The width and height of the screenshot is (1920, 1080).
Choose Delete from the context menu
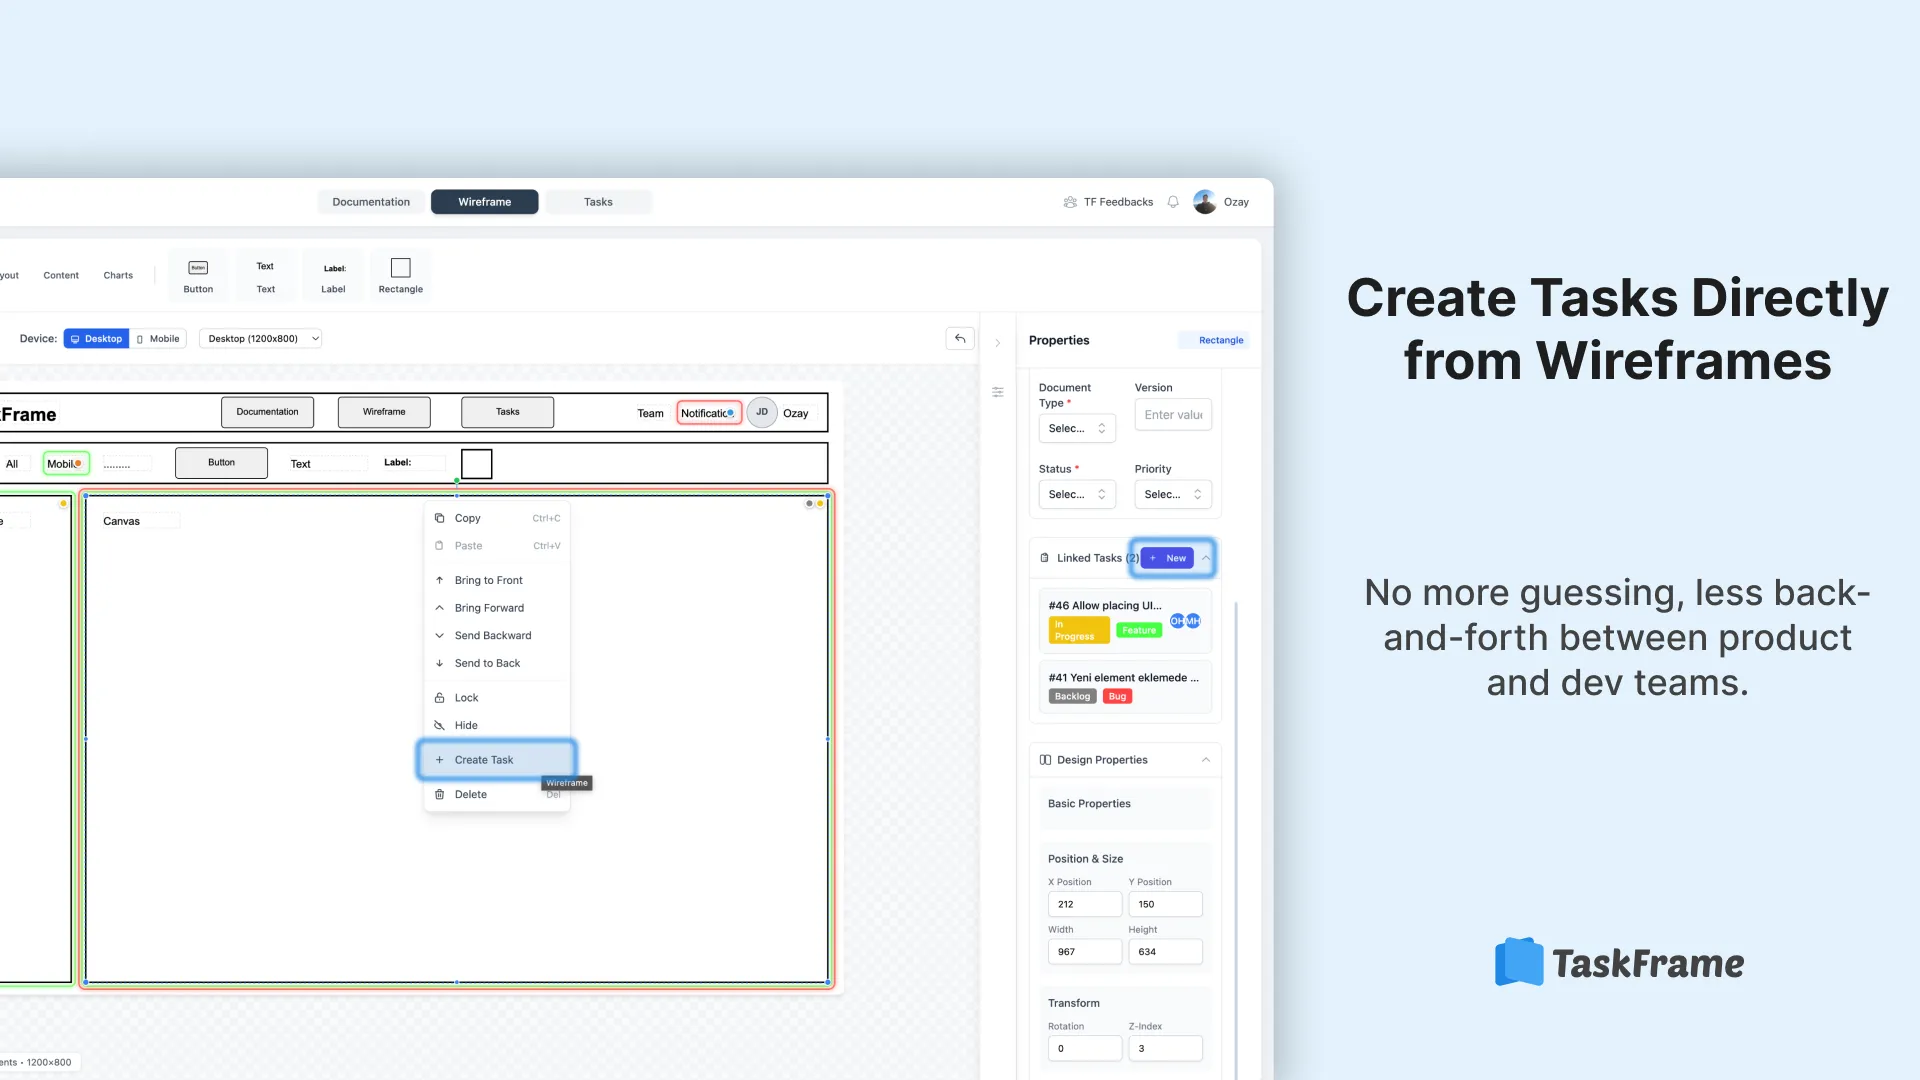click(497, 795)
